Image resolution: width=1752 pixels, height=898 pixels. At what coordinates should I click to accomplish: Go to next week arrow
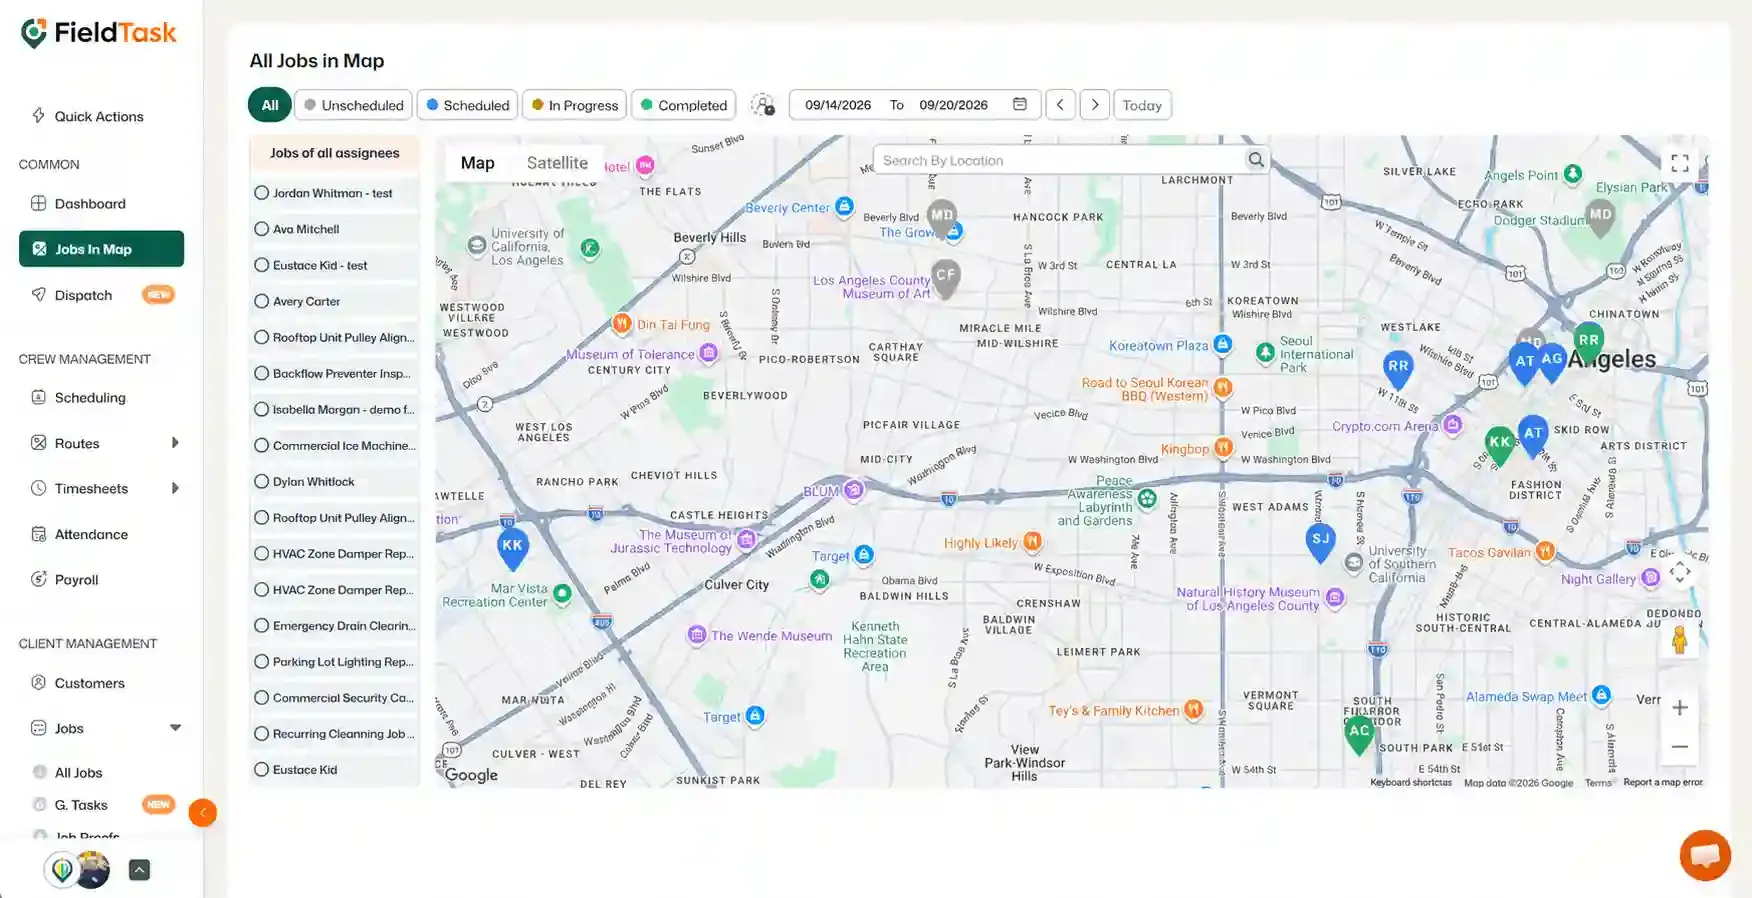click(x=1095, y=105)
